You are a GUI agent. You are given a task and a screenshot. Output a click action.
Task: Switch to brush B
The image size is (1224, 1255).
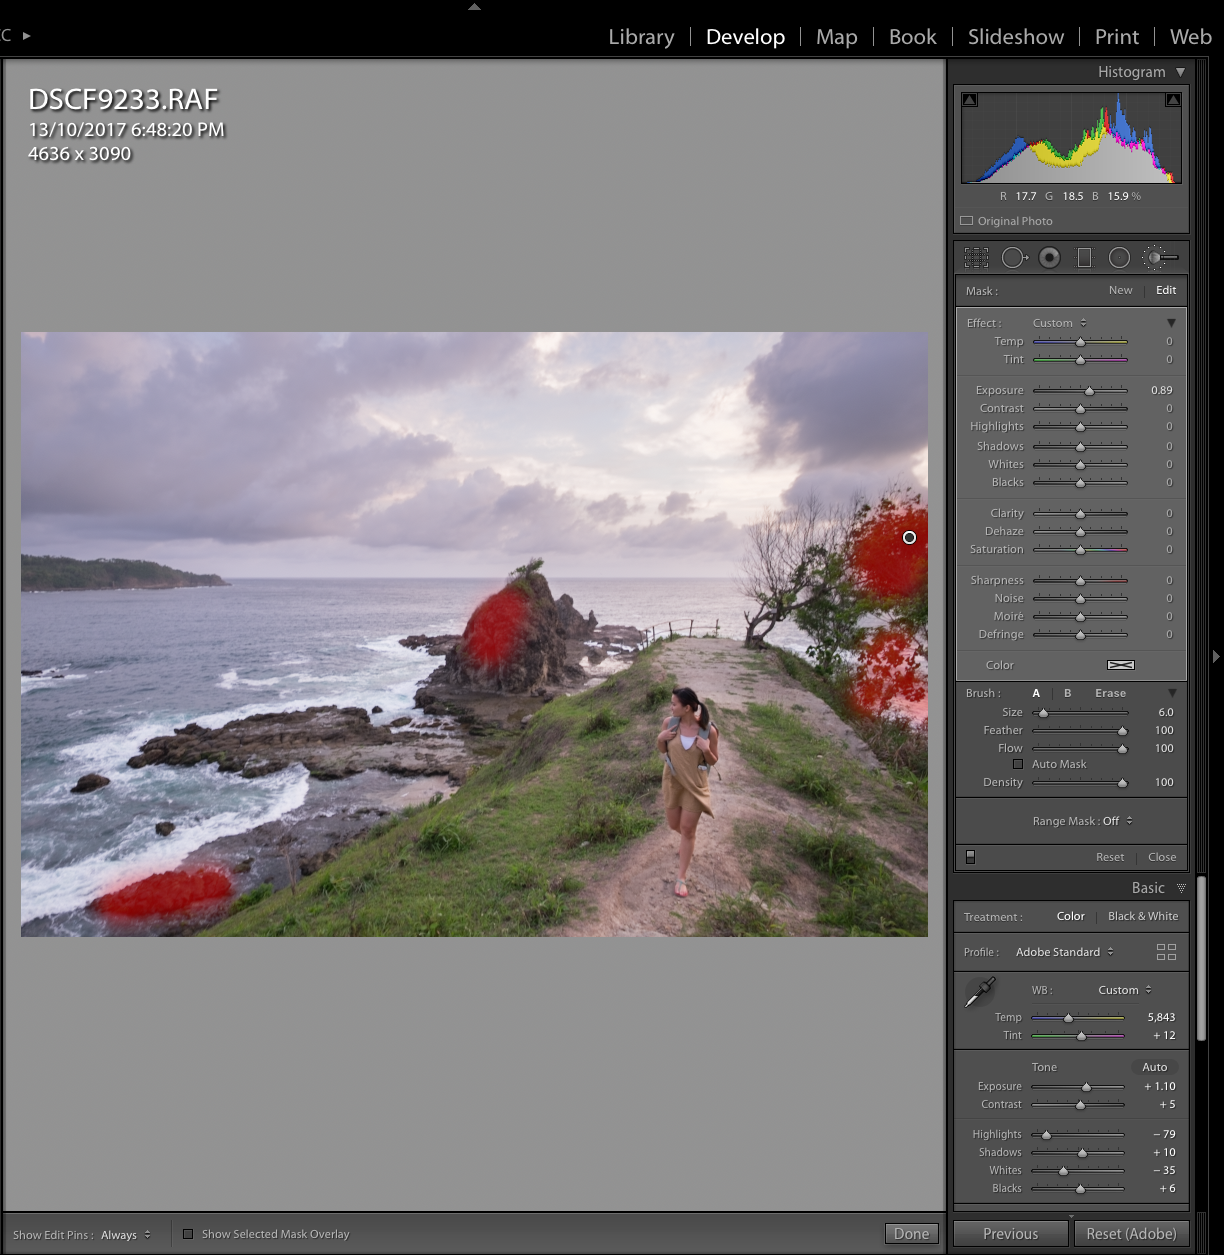(1068, 693)
